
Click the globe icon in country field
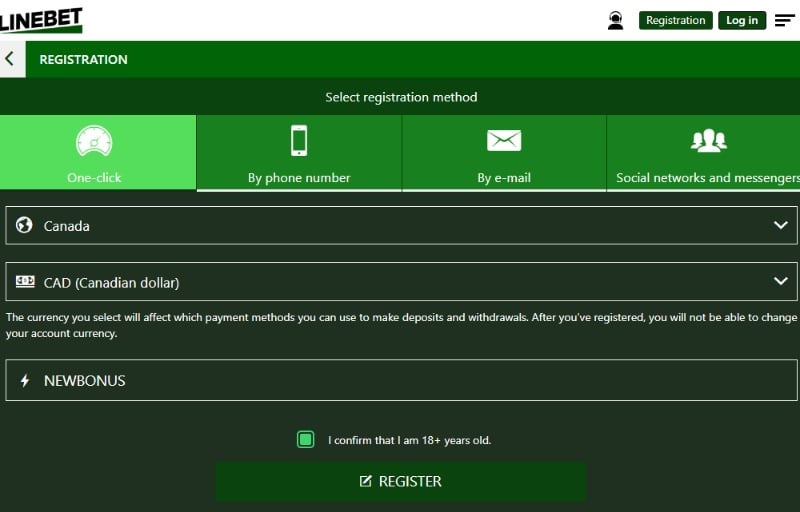tap(24, 225)
